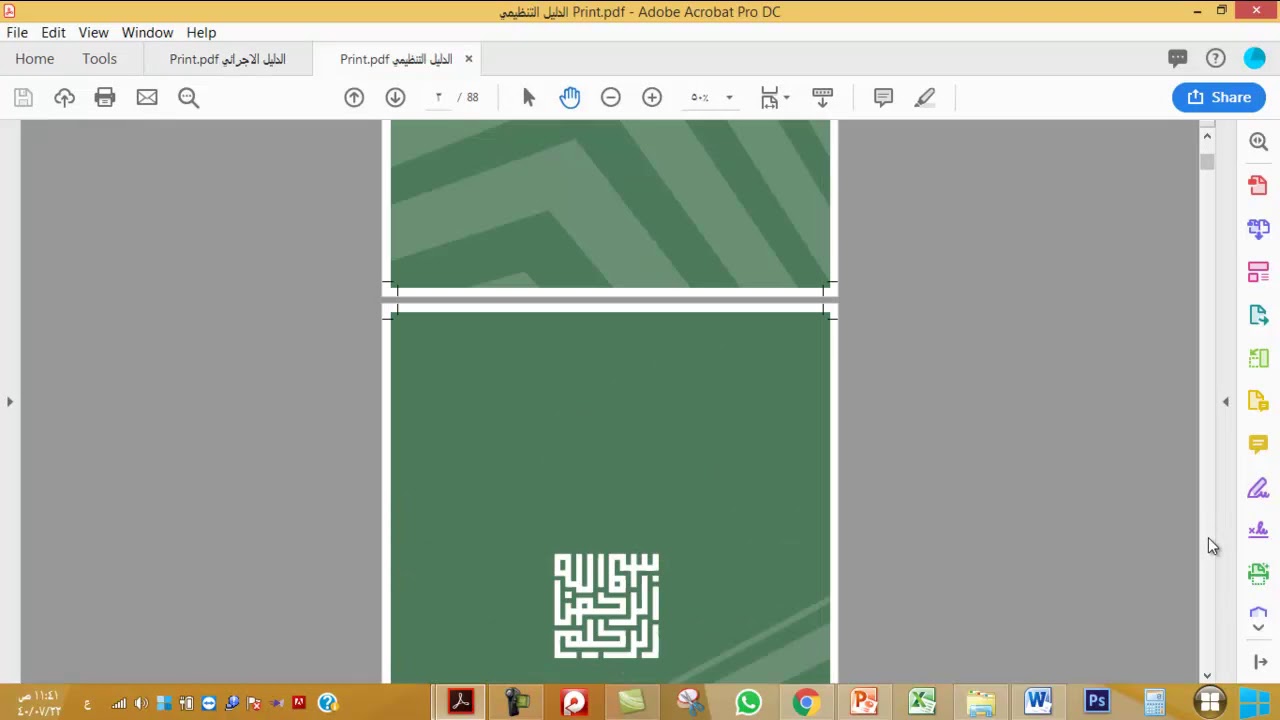This screenshot has height=720, width=1280.
Task: Click the Kufic calligraphy logo on the page
Action: 607,606
